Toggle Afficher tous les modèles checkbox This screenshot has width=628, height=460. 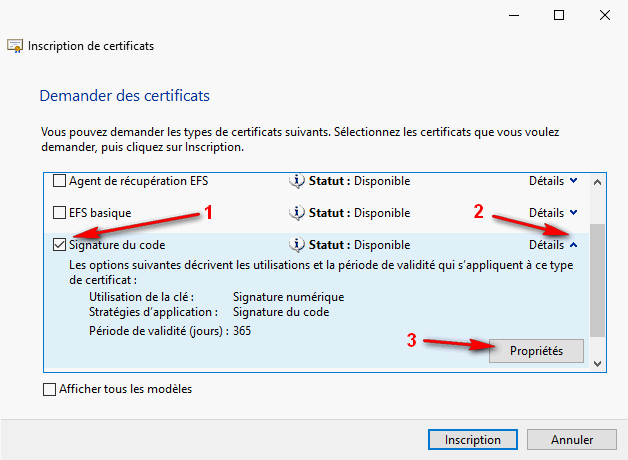coord(50,389)
